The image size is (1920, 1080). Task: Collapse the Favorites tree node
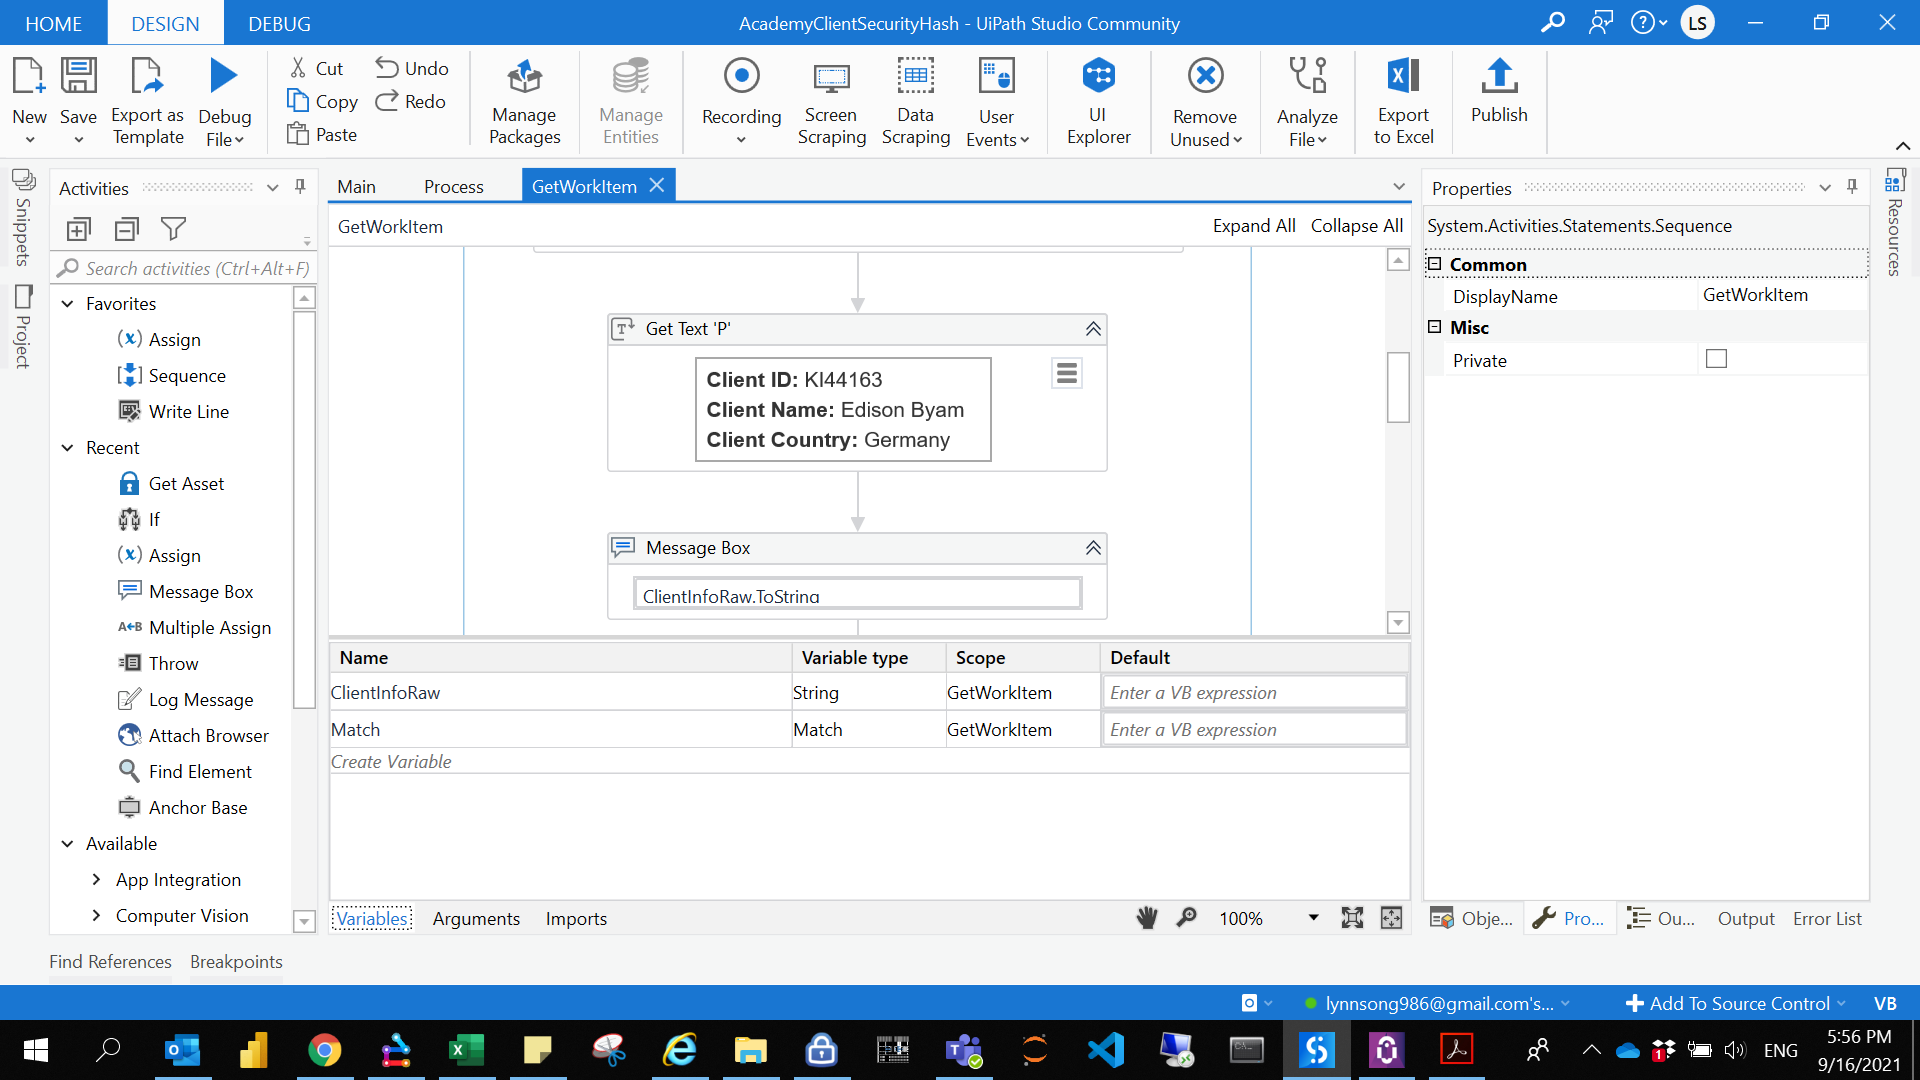(68, 303)
